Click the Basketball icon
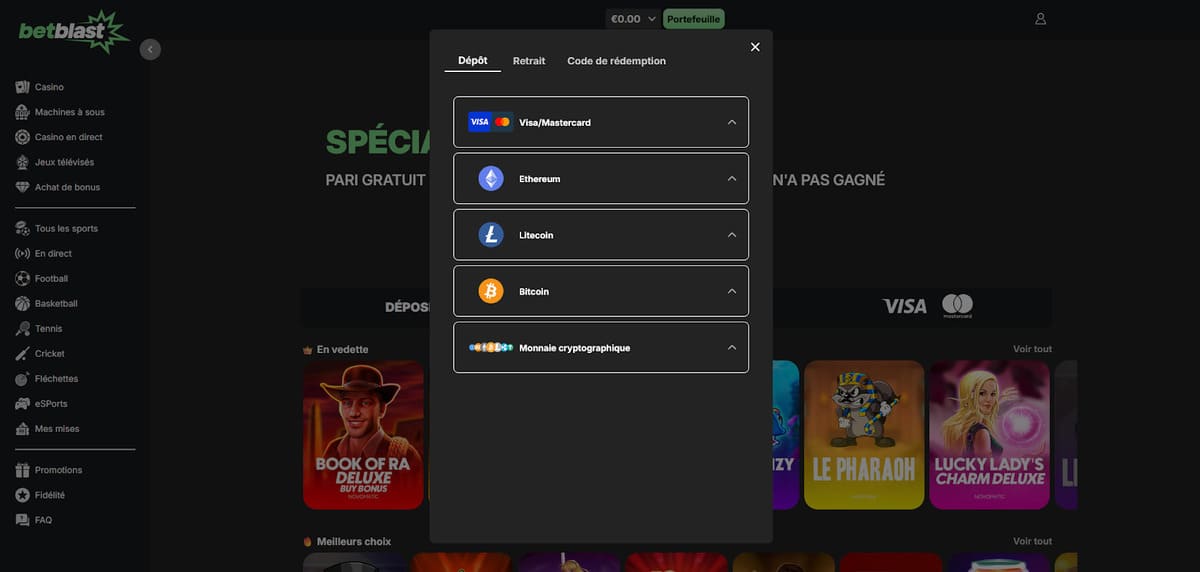 pos(23,303)
